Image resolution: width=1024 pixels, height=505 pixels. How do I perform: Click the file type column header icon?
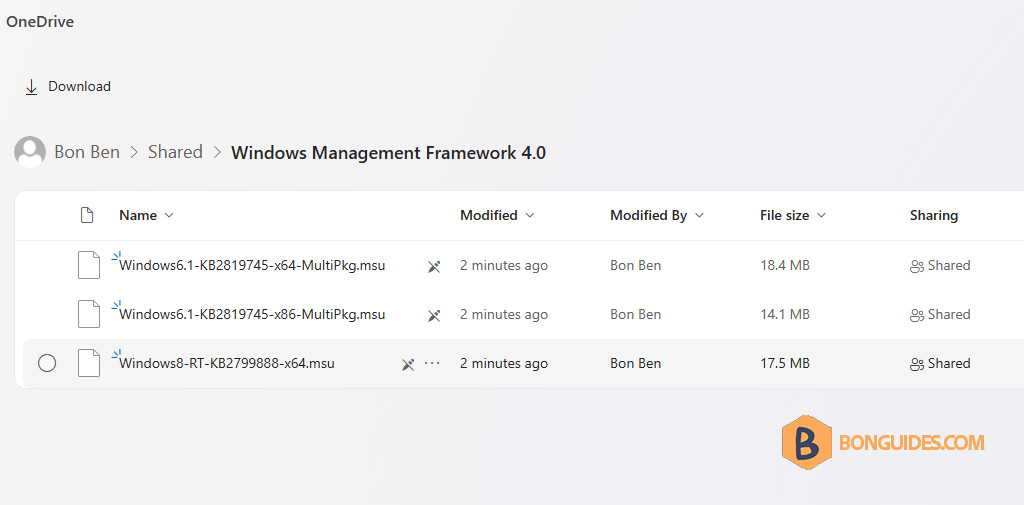(86, 215)
